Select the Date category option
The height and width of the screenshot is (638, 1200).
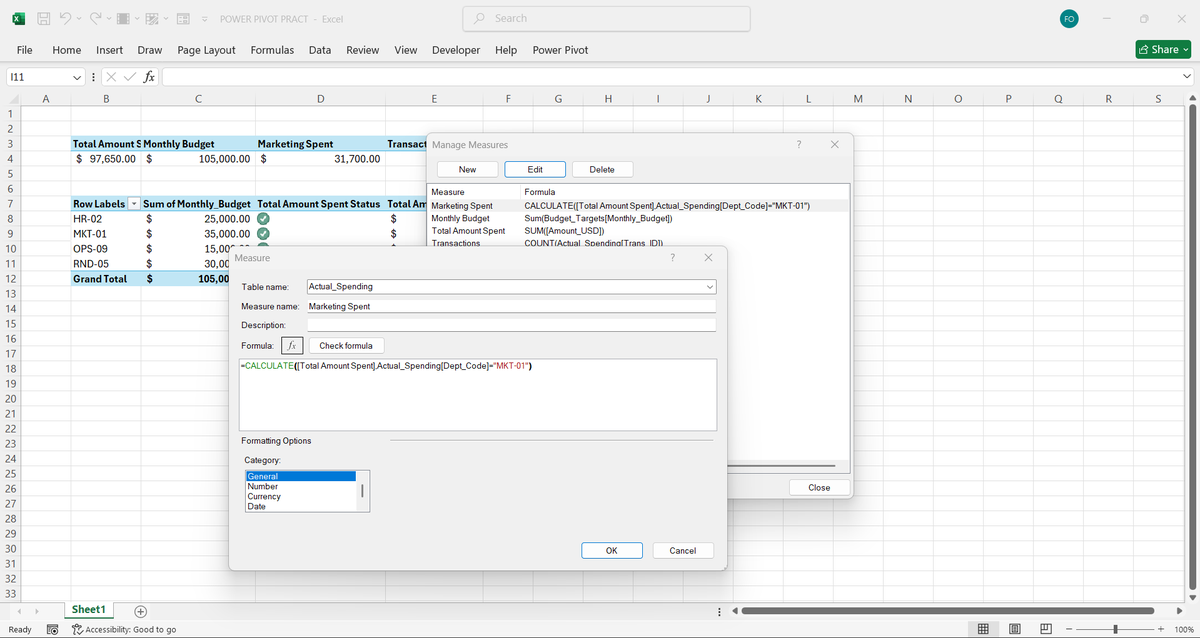click(x=301, y=507)
